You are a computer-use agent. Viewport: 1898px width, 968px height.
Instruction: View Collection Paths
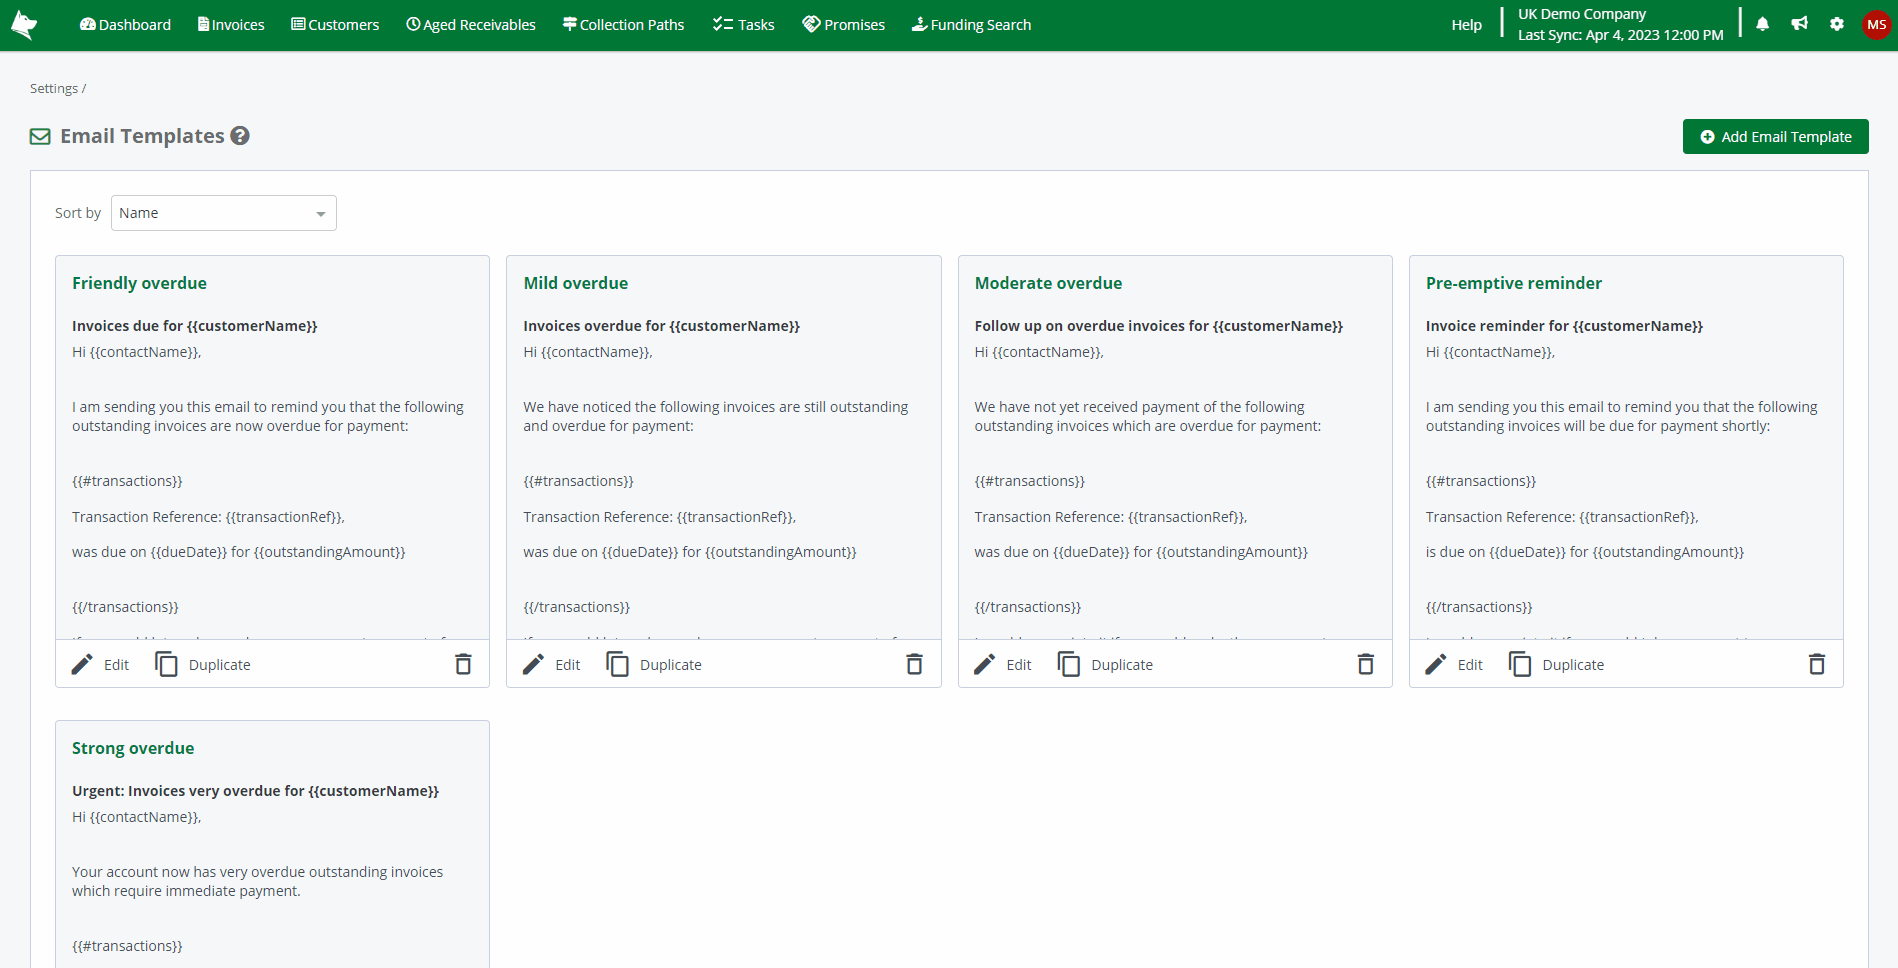tap(622, 24)
